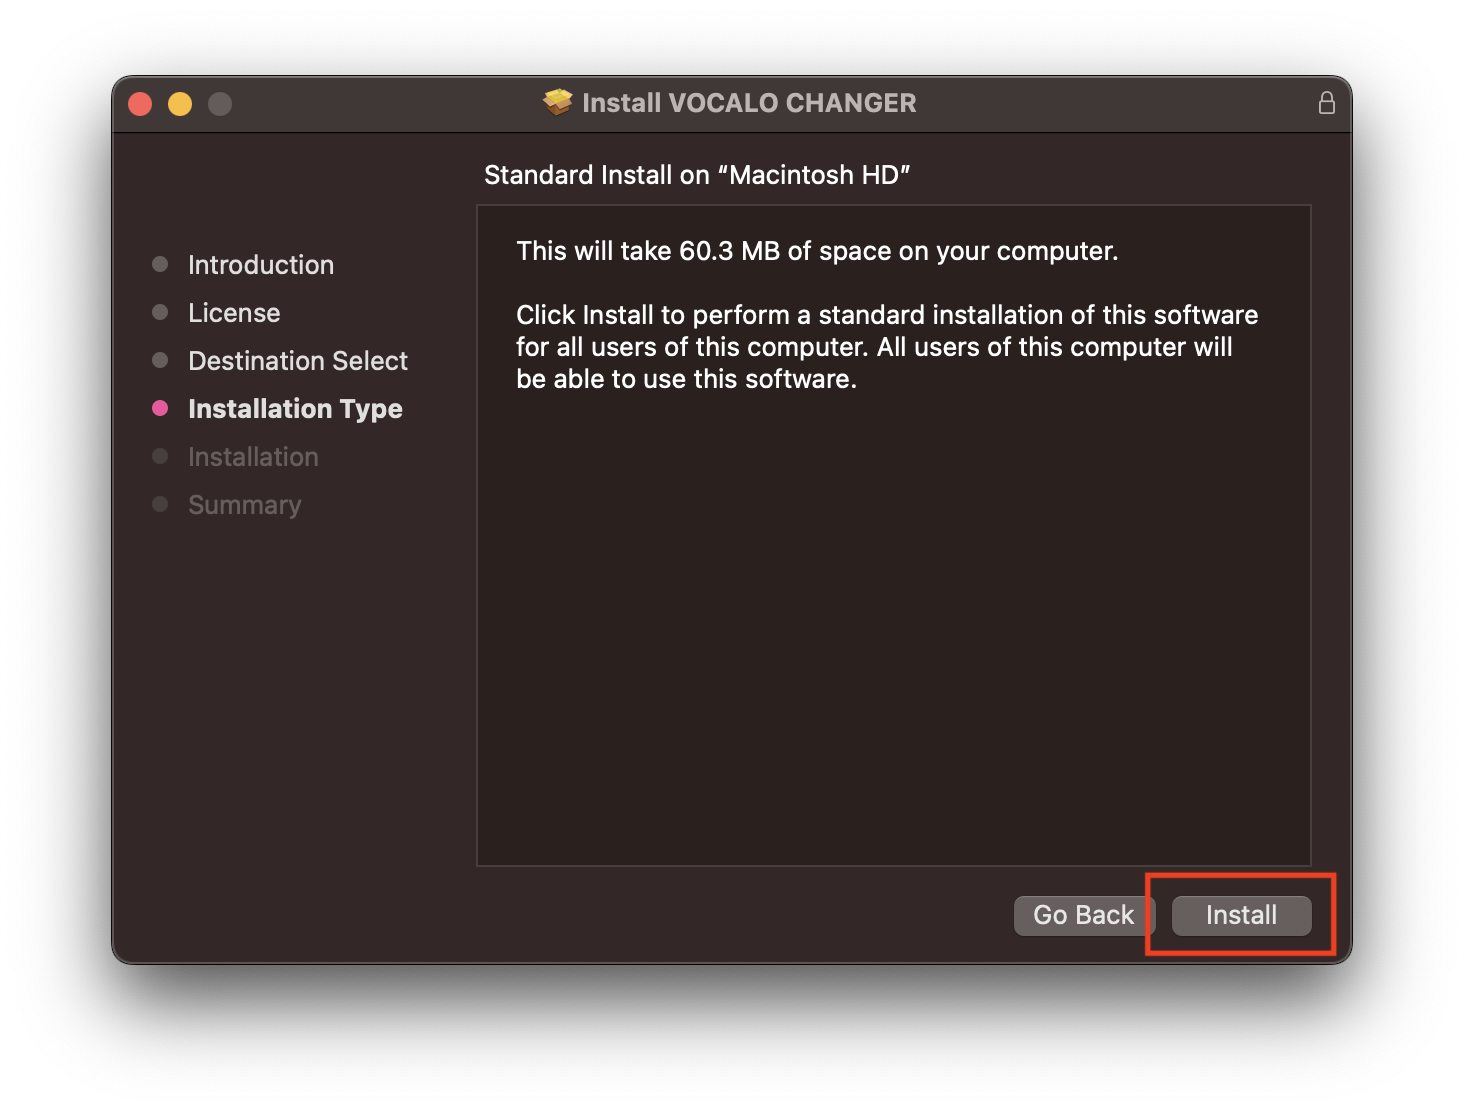Click the dot next to Summary step

click(160, 504)
